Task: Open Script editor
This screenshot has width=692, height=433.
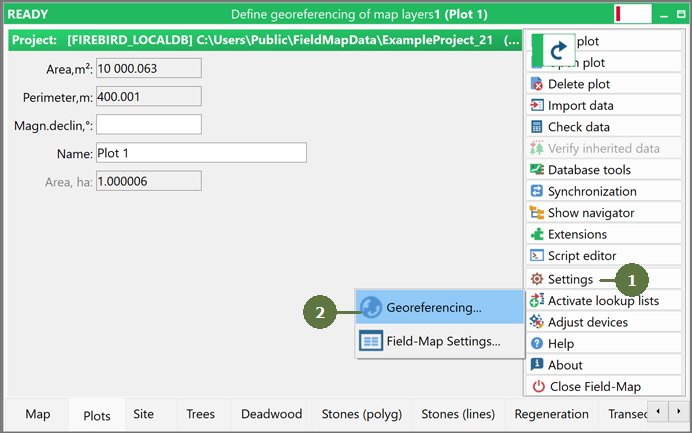Action: click(x=603, y=256)
